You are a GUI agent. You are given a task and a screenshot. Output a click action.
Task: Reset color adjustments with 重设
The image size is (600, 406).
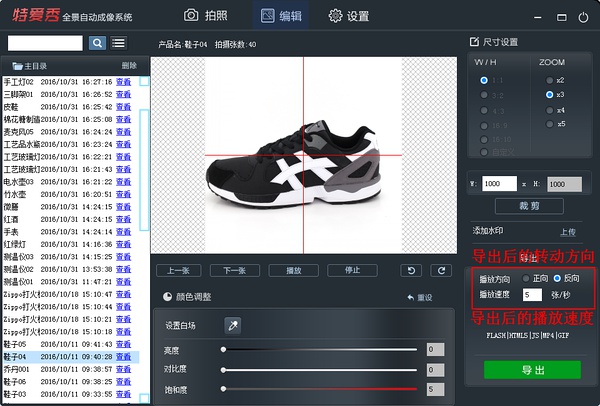click(x=420, y=297)
